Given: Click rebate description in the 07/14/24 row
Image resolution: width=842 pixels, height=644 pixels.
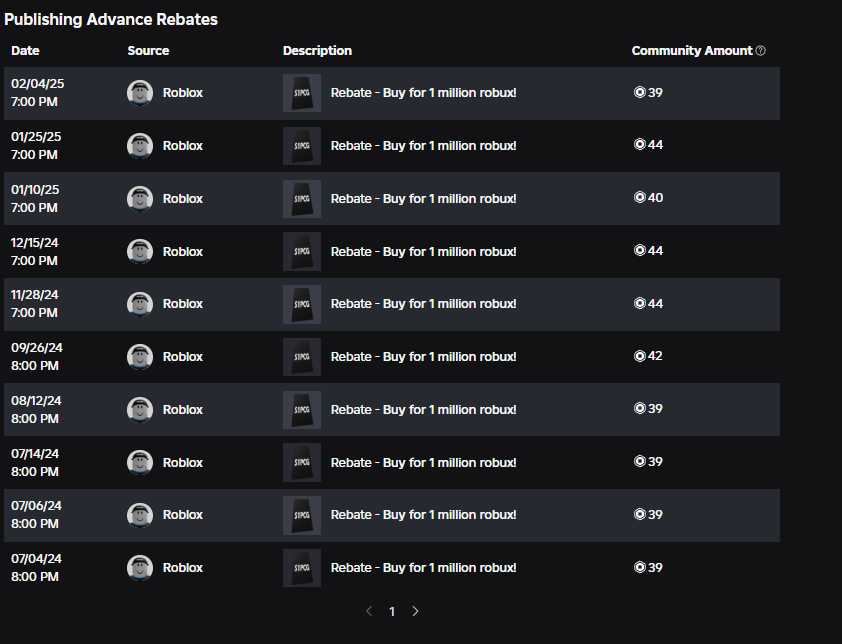Looking at the screenshot, I should point(424,462).
